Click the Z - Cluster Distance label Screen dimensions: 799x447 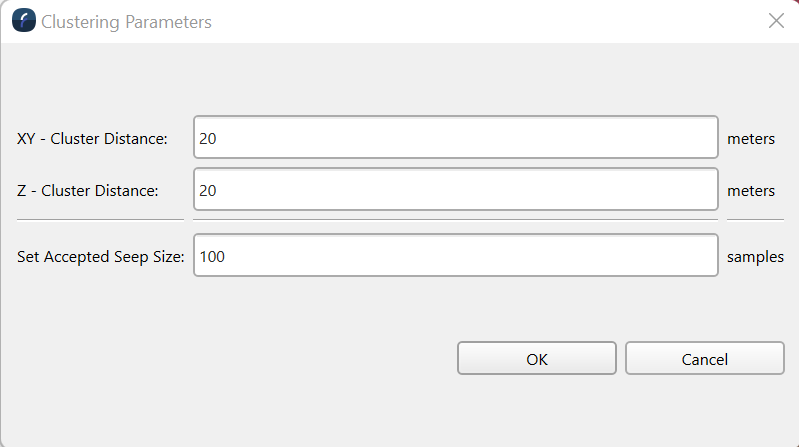(88, 191)
